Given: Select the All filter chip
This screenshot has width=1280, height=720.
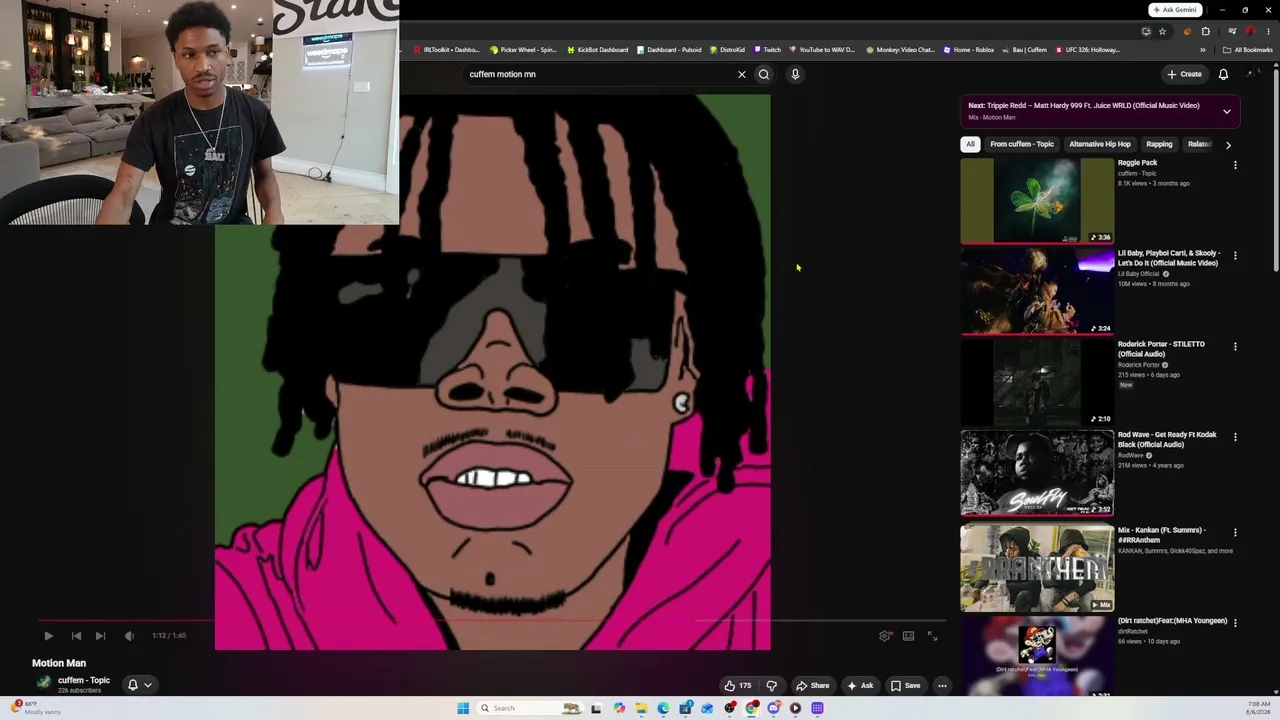Looking at the screenshot, I should click(970, 144).
